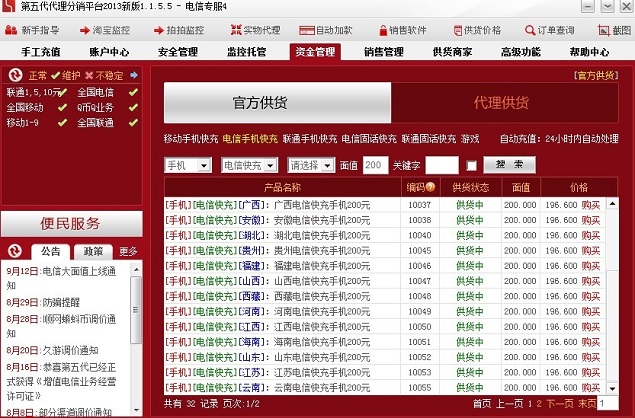This screenshot has height=418, width=635.
Task: Click the blue arrow next to 不稳定
Action: pyautogui.click(x=134, y=74)
